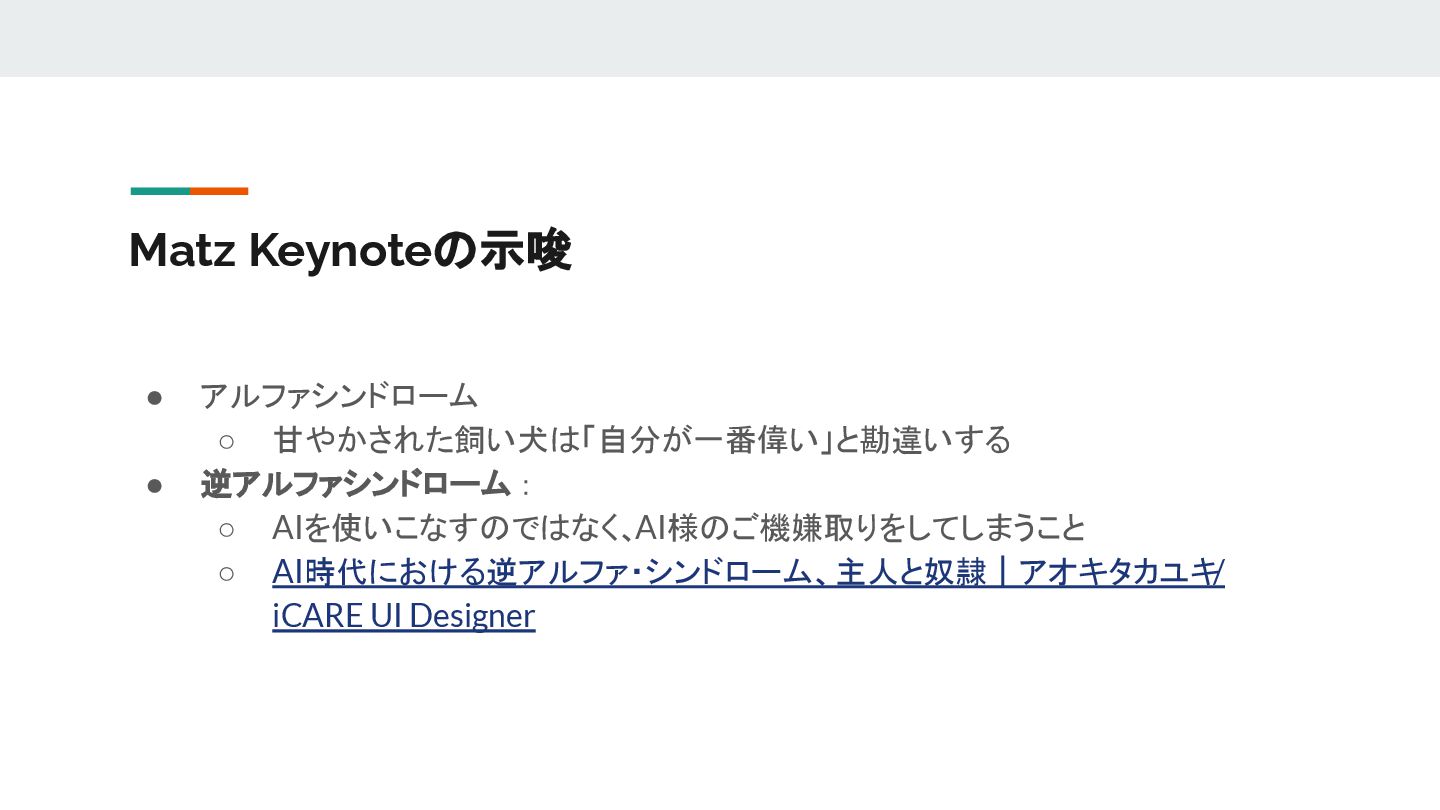Screen dimensions: 1440x810
Task: Click the filled bullet before アルファシンドローム
Action: (x=155, y=397)
